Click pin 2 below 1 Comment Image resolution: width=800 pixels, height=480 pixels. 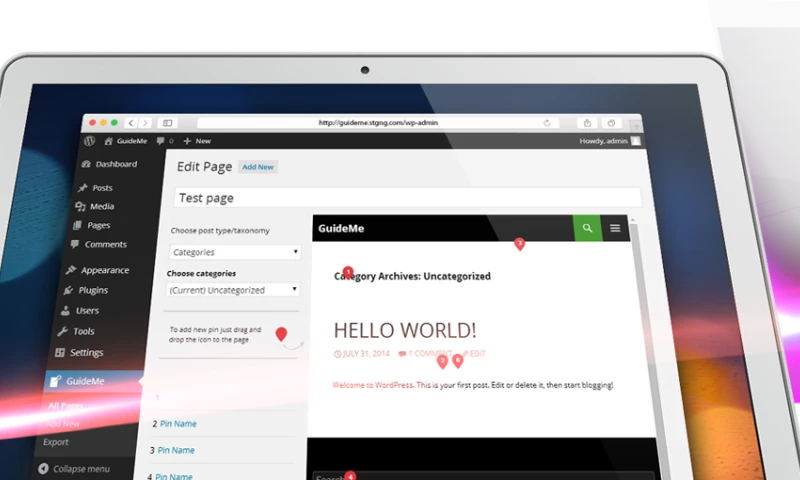(x=442, y=362)
